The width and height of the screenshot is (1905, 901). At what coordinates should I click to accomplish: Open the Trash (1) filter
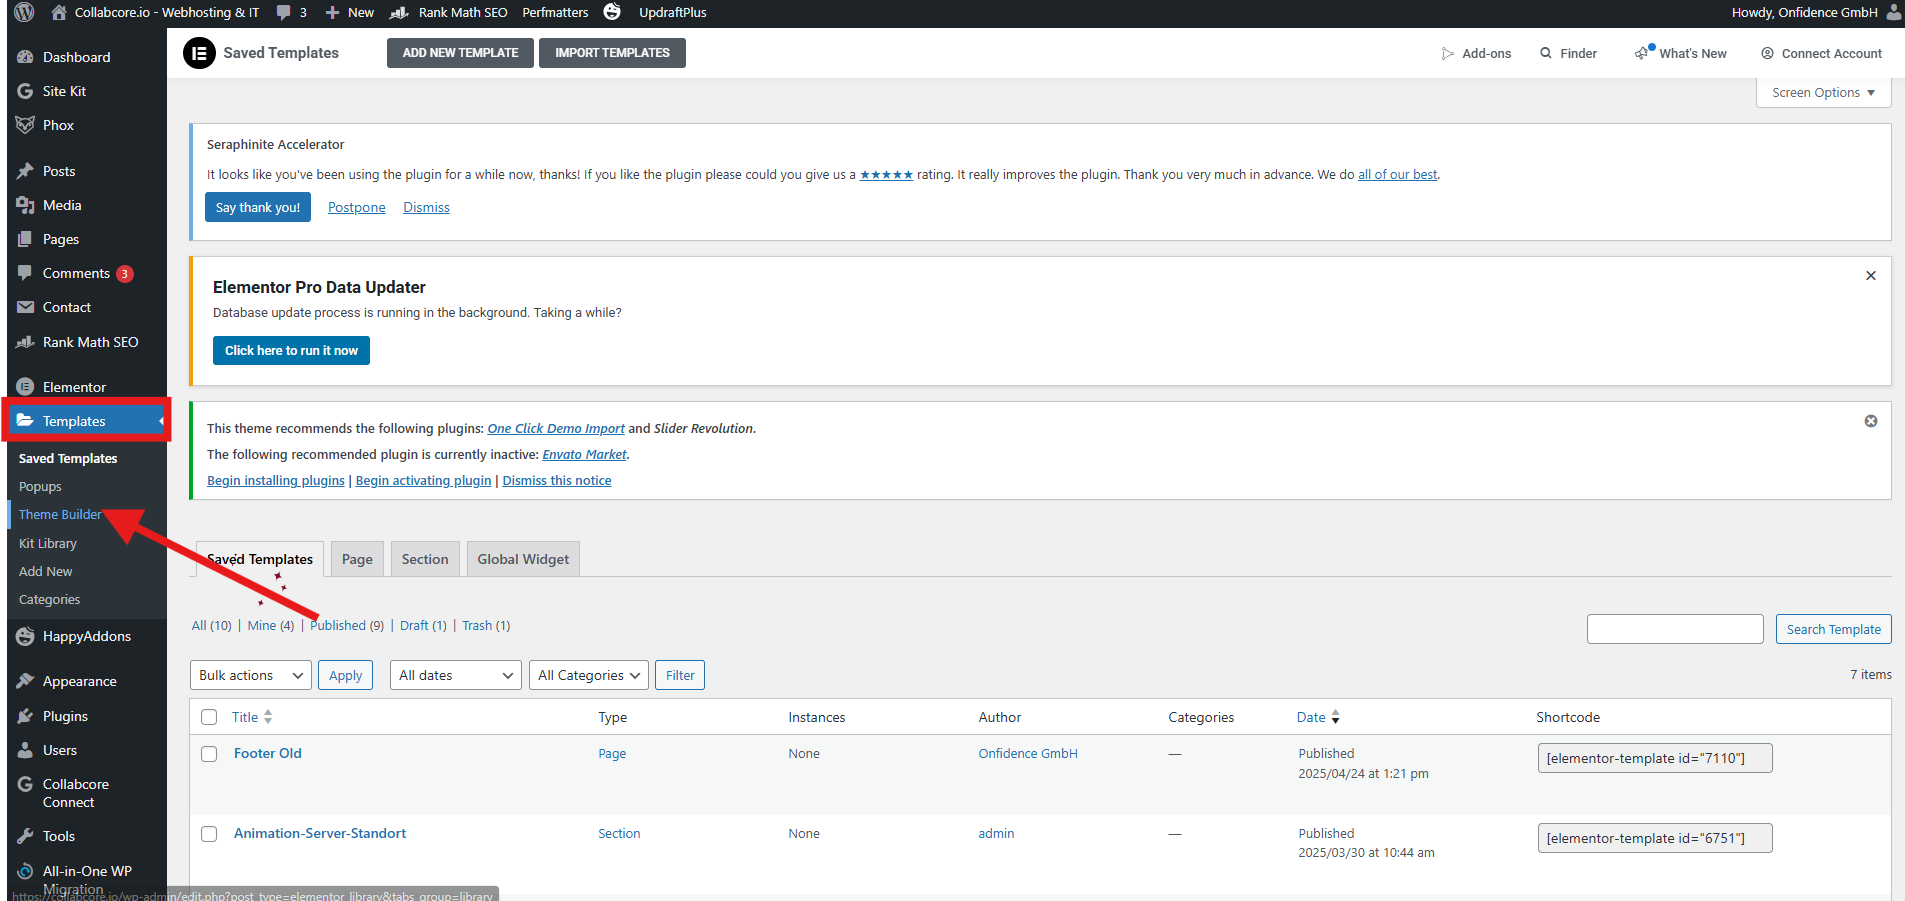click(x=486, y=625)
